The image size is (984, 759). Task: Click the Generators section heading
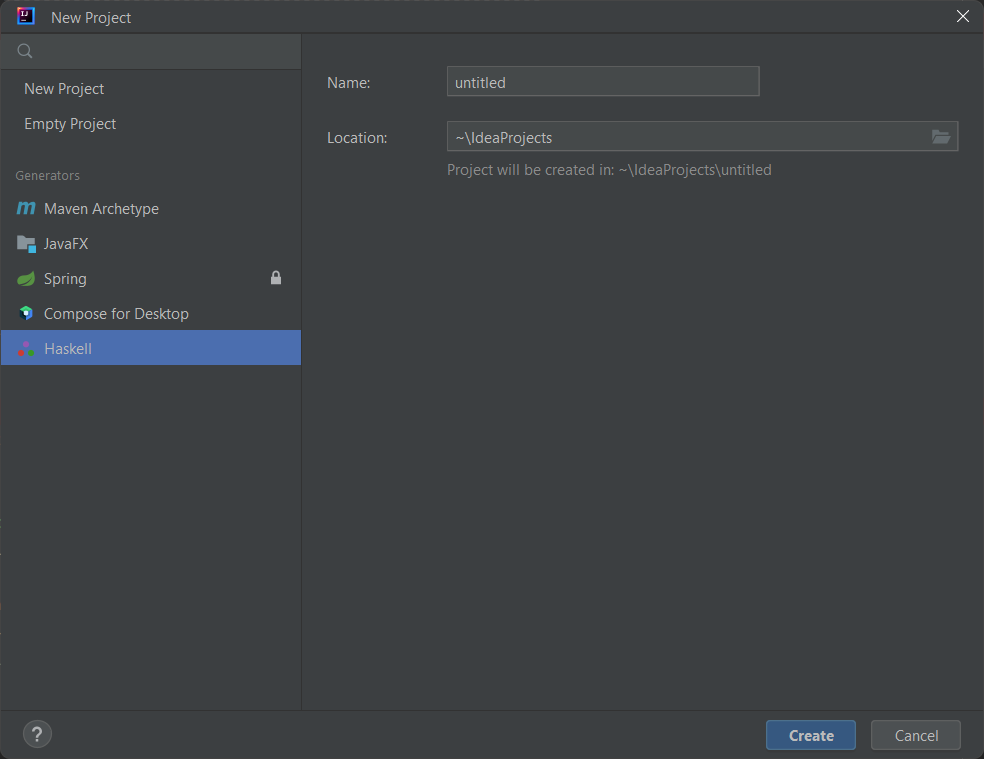48,176
